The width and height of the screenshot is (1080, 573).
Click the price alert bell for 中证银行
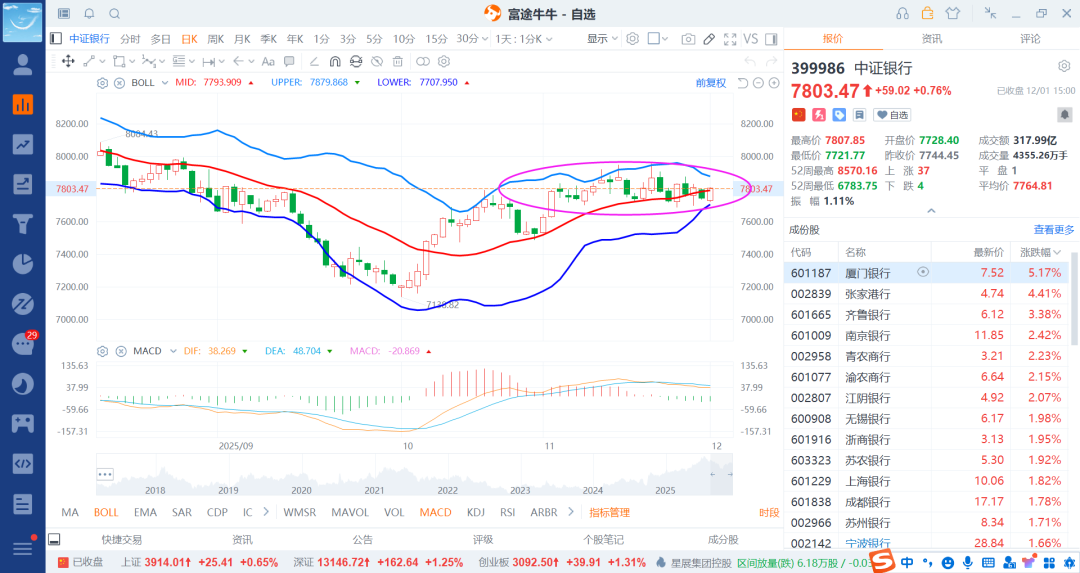click(88, 14)
